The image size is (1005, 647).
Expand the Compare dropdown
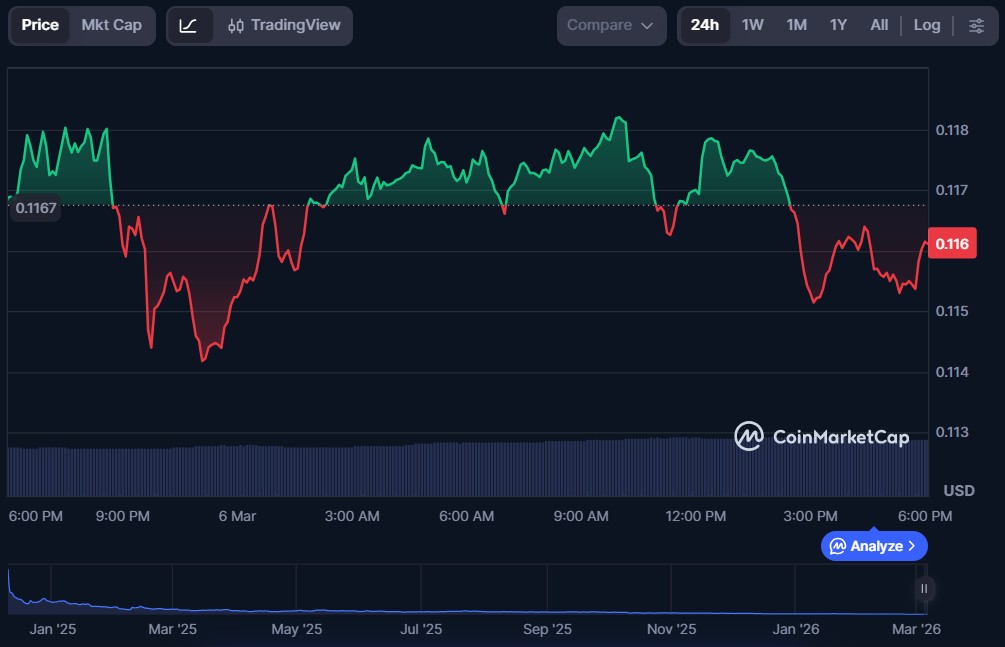click(x=610, y=25)
